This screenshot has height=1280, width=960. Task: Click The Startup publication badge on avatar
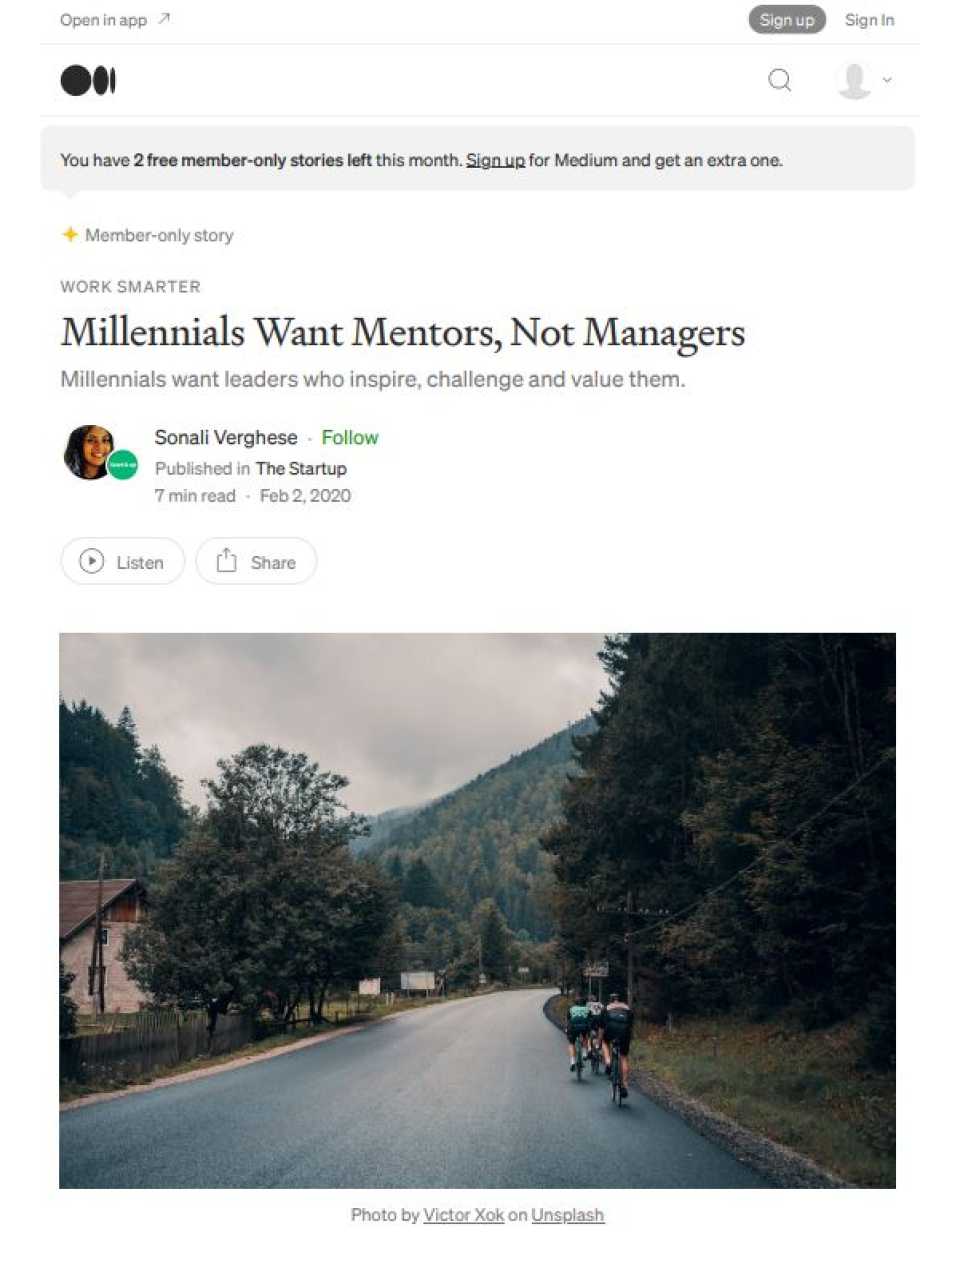click(122, 466)
